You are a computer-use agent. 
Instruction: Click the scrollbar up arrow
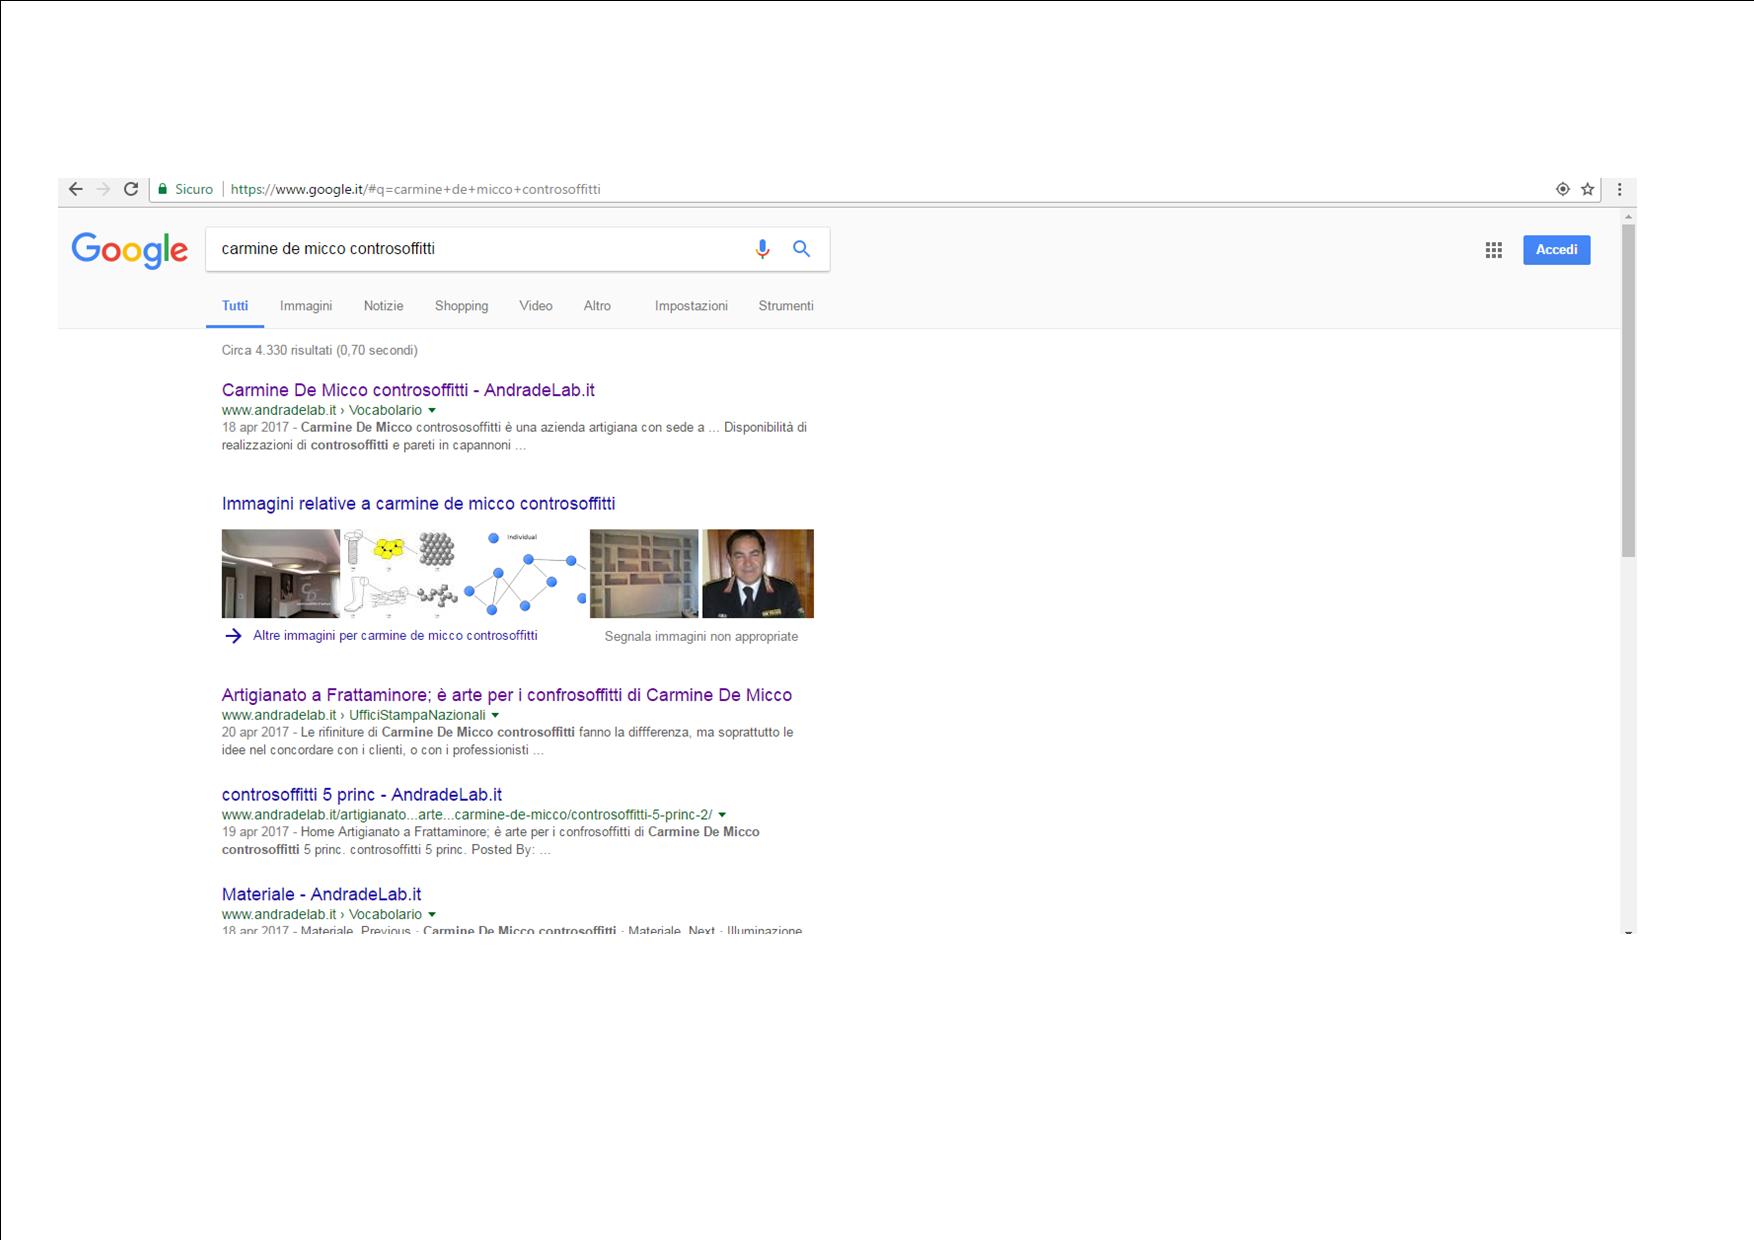(1628, 216)
